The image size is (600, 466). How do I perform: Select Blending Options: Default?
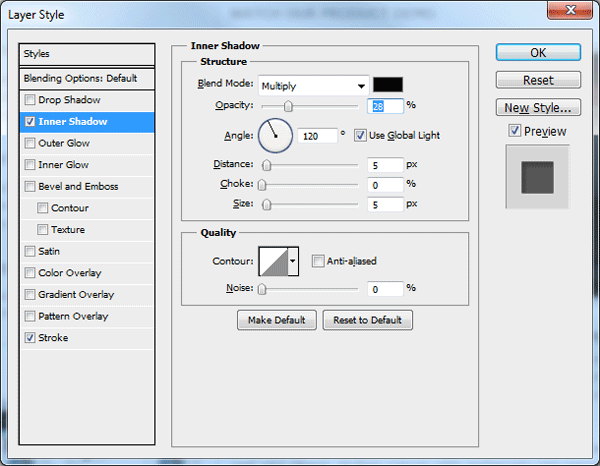(87, 79)
